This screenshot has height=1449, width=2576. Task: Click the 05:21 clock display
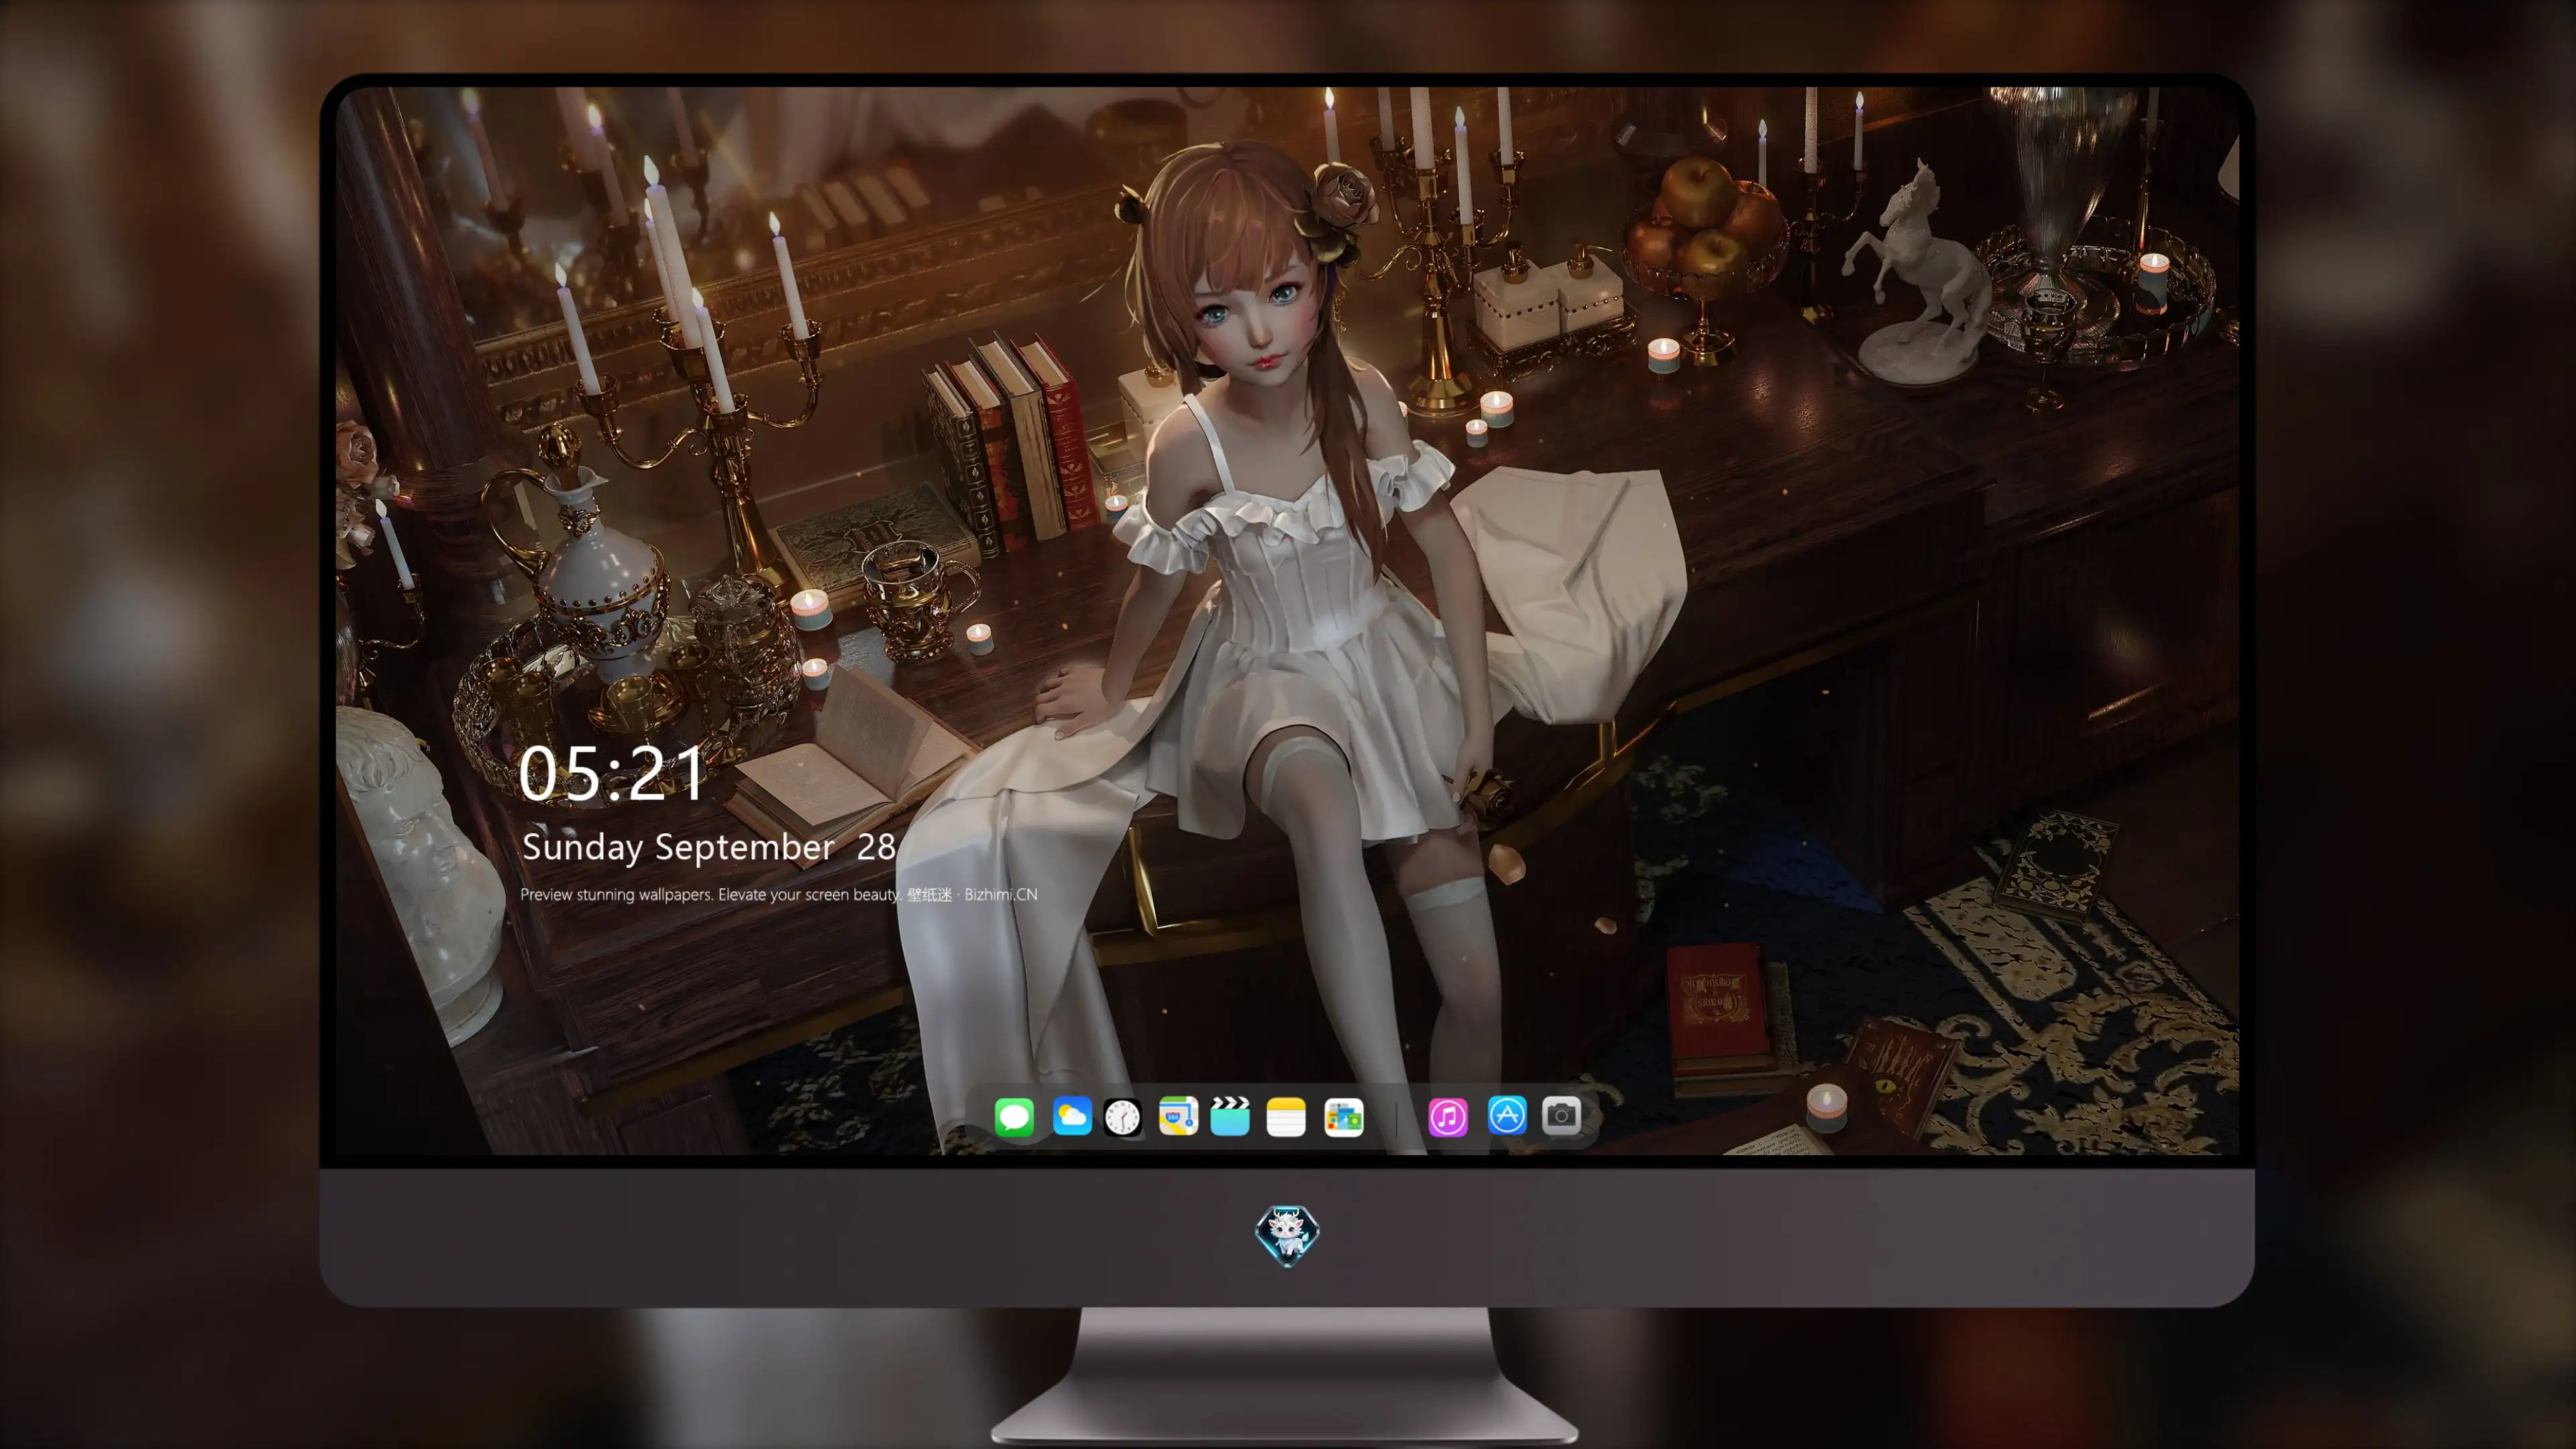point(612,773)
